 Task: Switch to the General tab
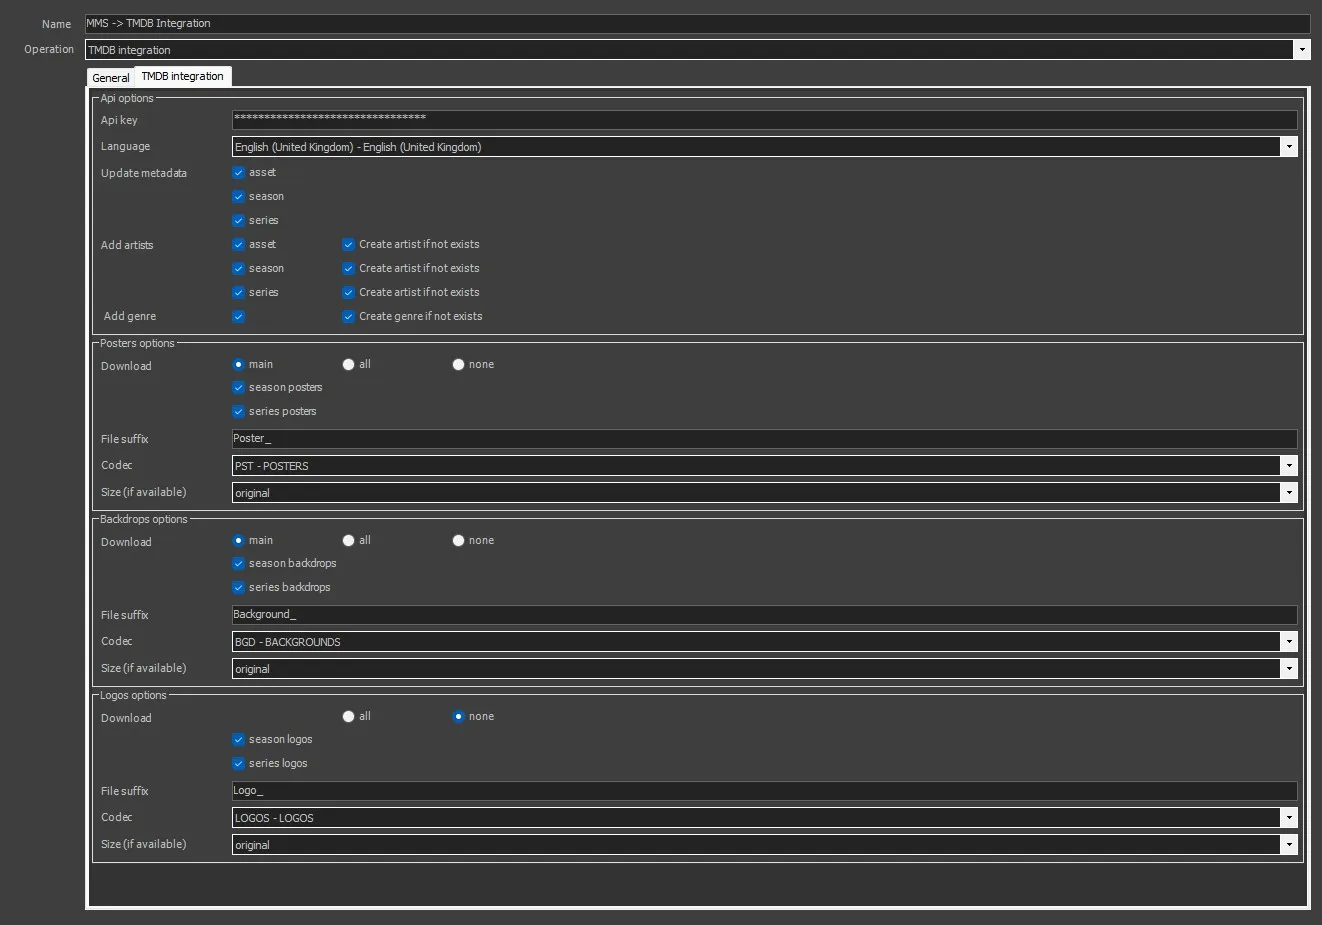(x=110, y=78)
